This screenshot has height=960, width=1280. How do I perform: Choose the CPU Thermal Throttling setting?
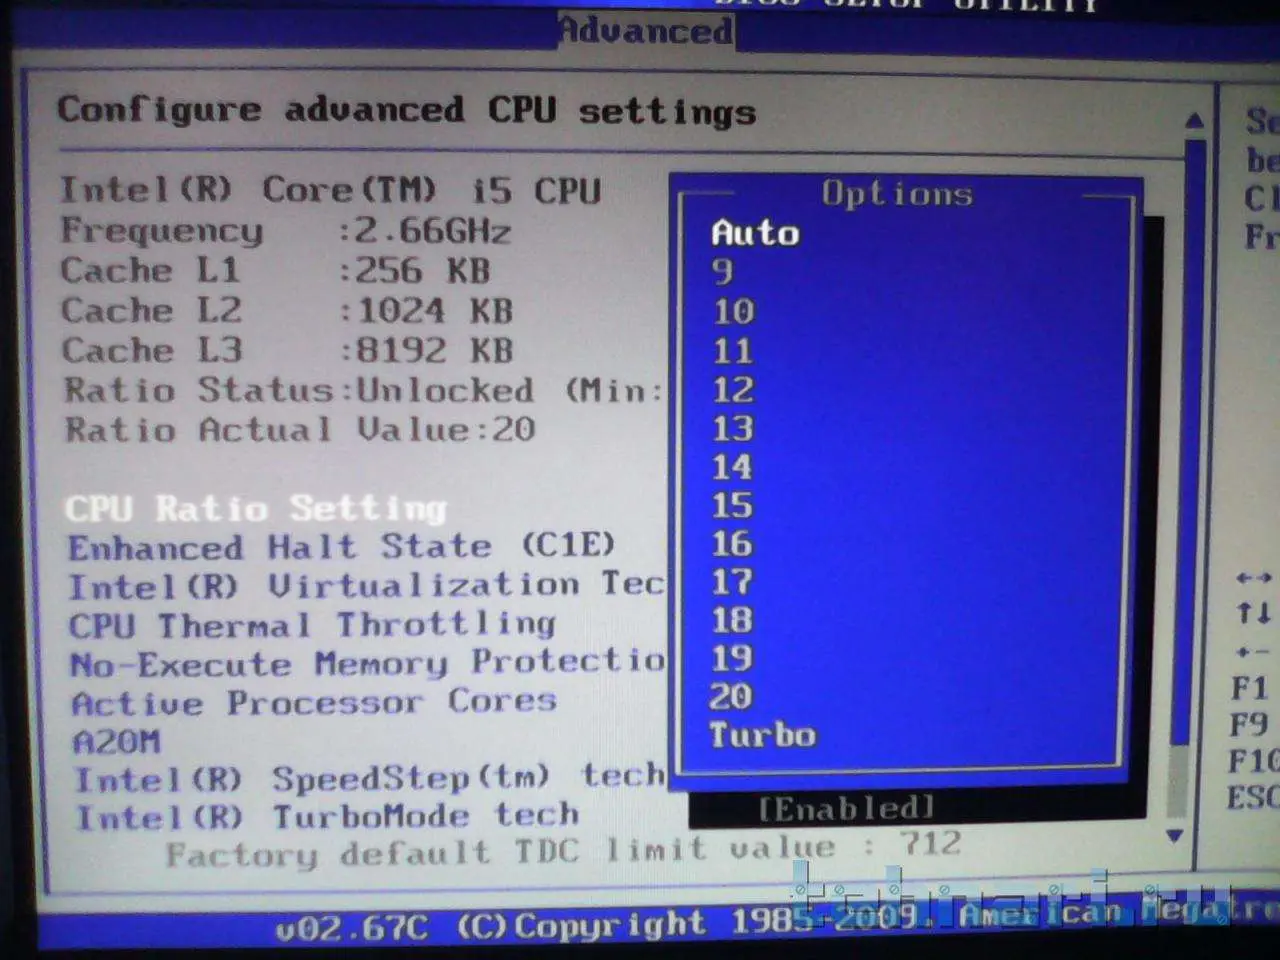(312, 625)
